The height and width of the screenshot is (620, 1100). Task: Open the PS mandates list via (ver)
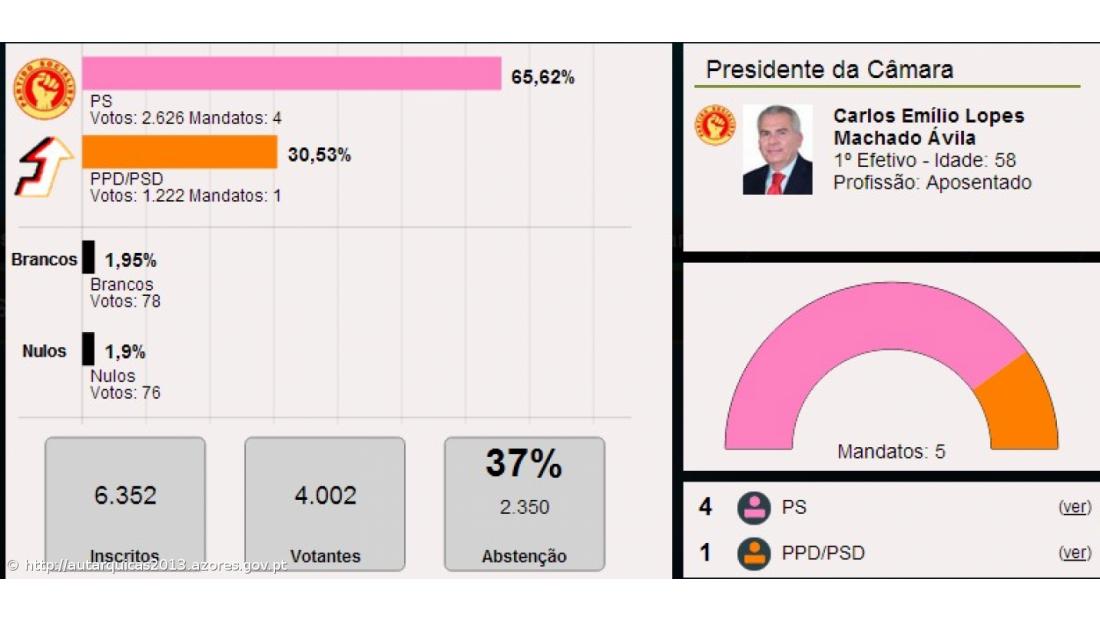click(x=1073, y=508)
